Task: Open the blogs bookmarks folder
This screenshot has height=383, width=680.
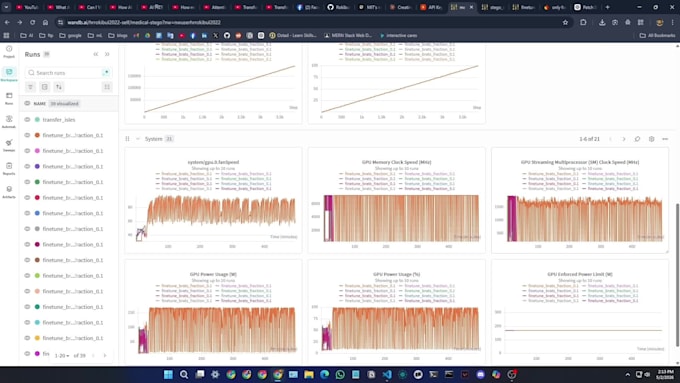Action: click(118, 35)
